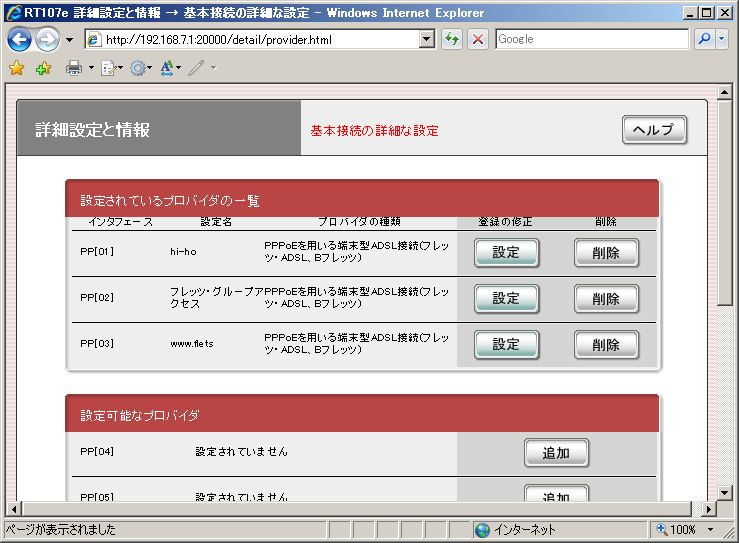Click 削除 button for PP[02] row
Viewport: 739px width, 543px height.
click(x=606, y=298)
